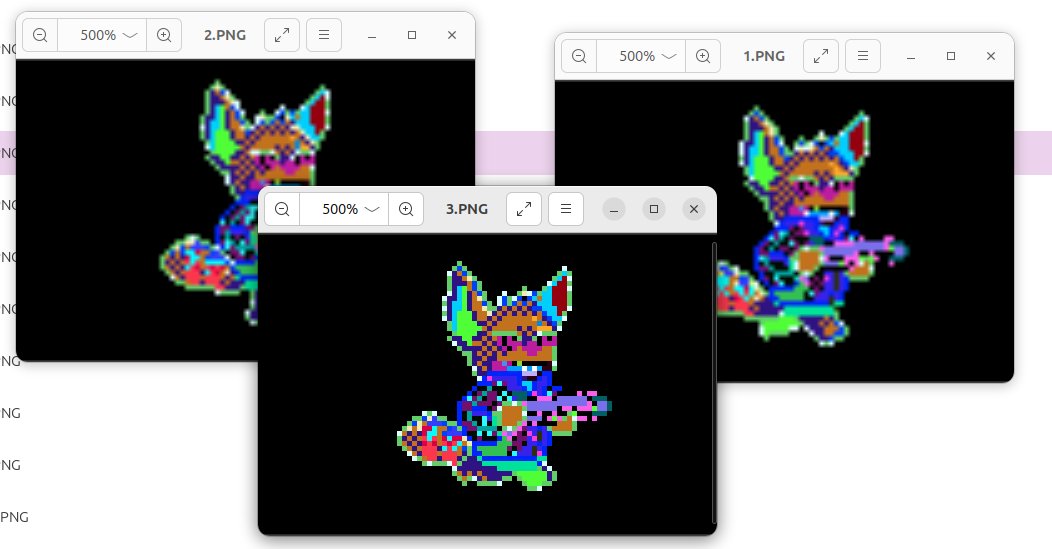Screen dimensions: 1052x549
Task: Open hamburger menu in 1.PNG window
Action: 863,56
